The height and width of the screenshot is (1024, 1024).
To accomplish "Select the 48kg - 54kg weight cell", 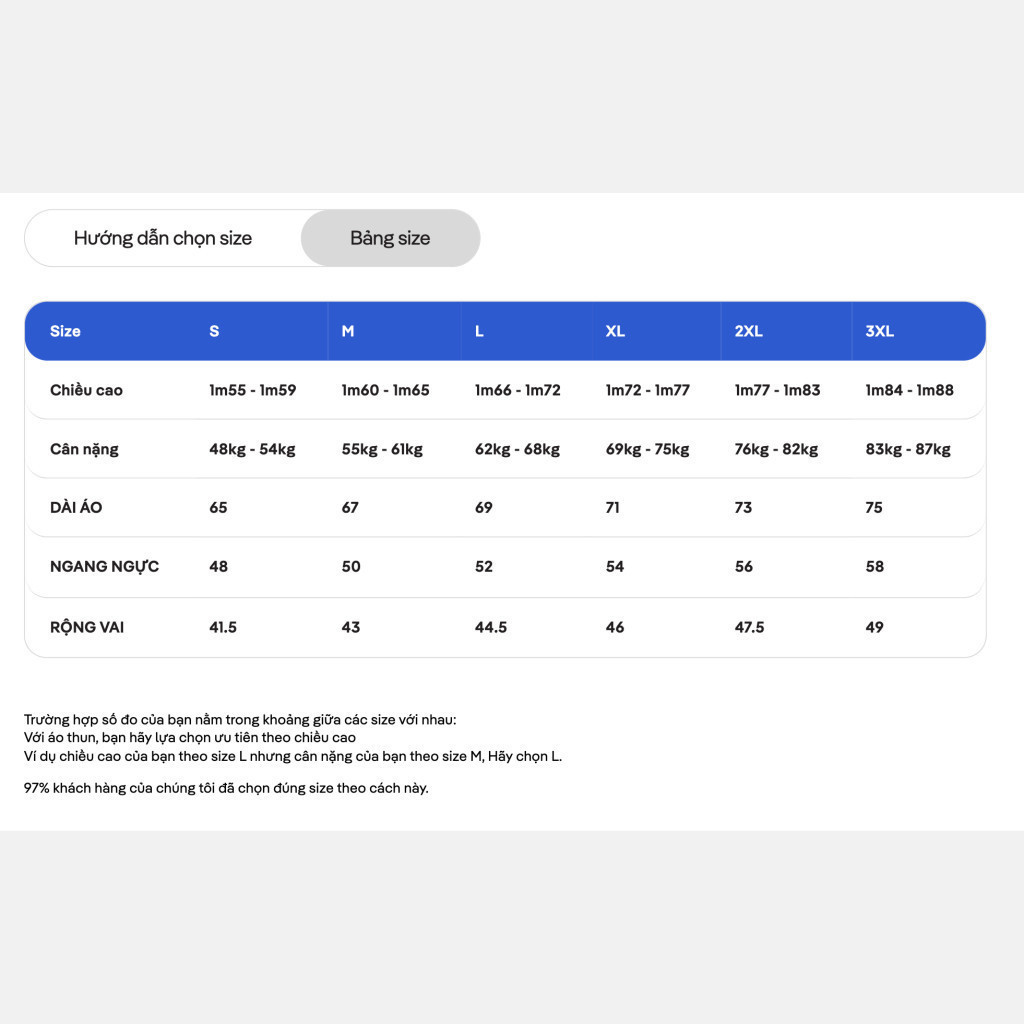I will 252,449.
